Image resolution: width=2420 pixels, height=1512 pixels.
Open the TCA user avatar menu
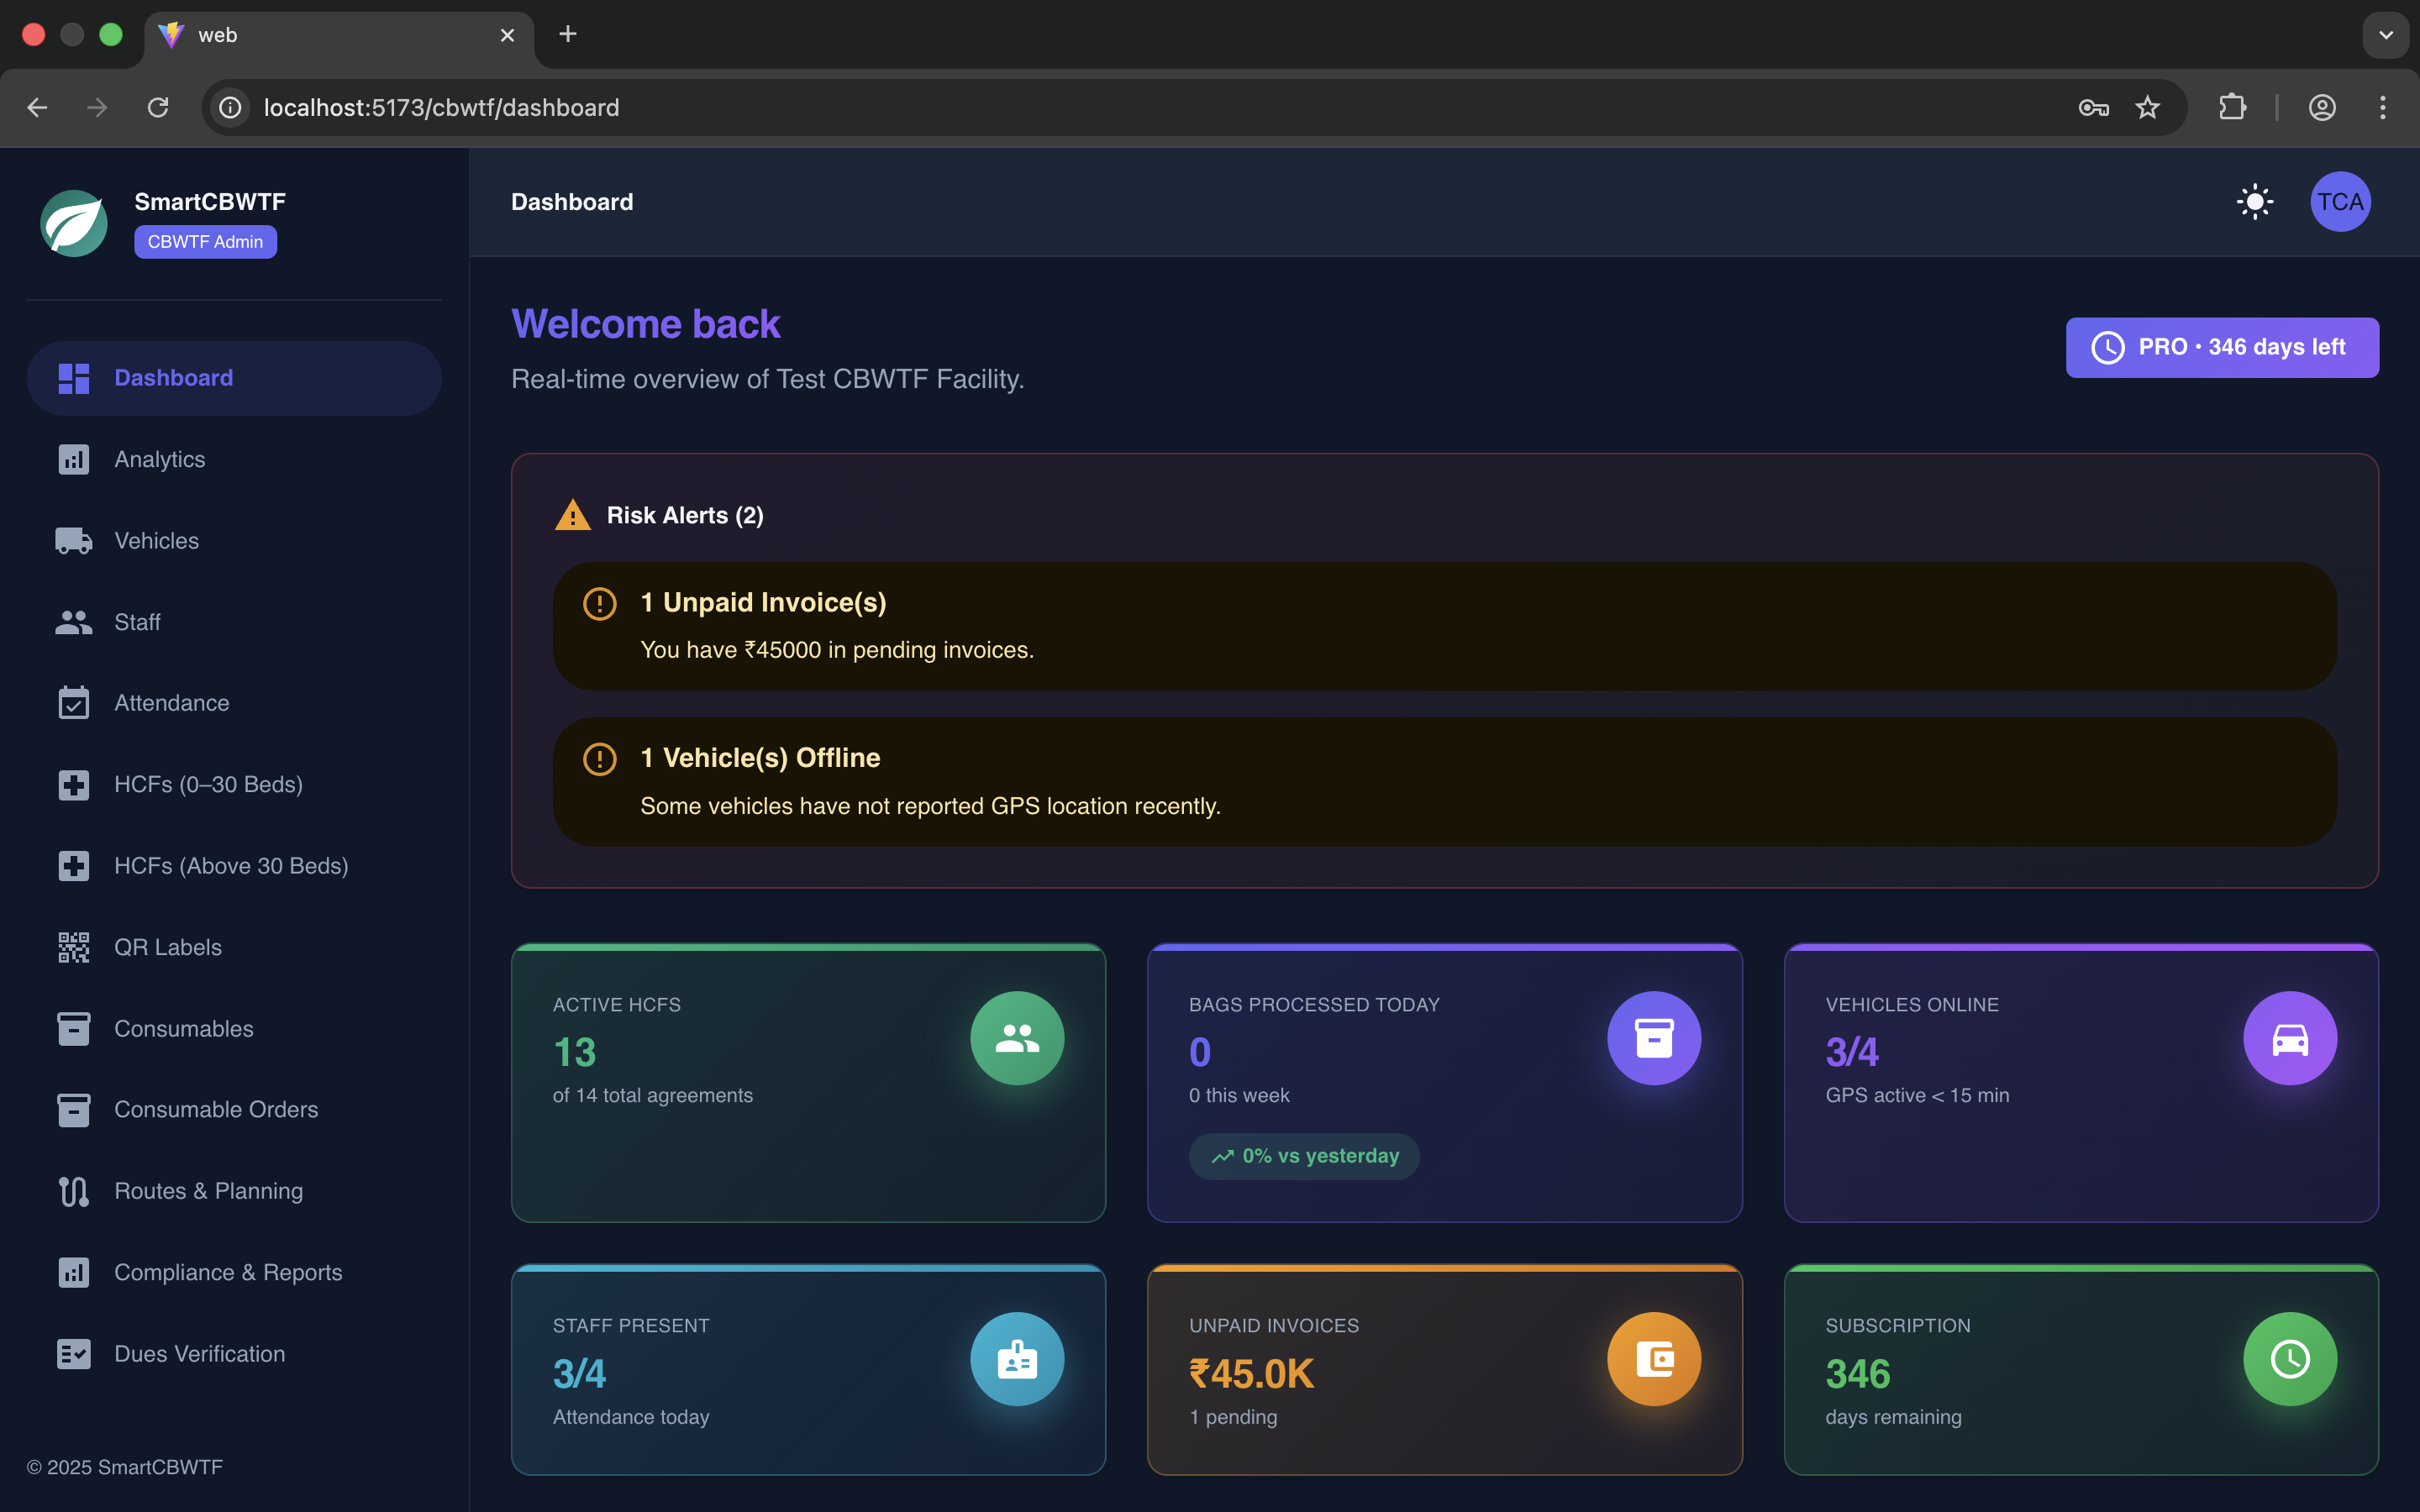pyautogui.click(x=2340, y=202)
